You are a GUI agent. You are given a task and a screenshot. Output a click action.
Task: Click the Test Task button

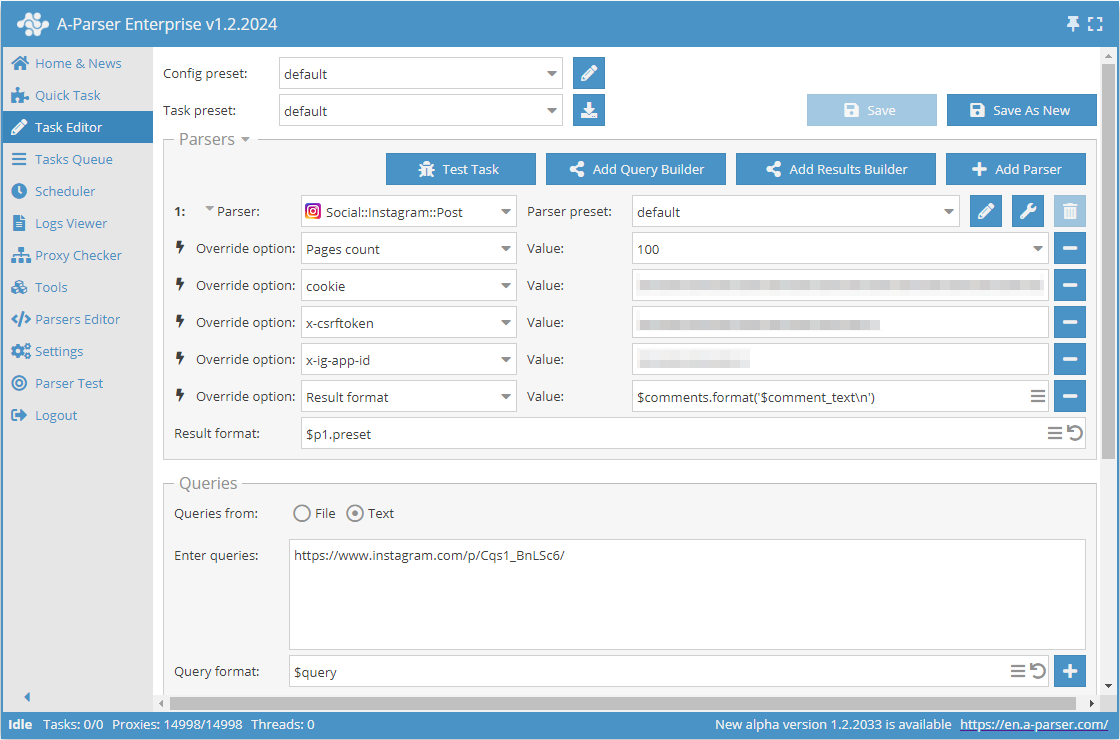point(461,170)
